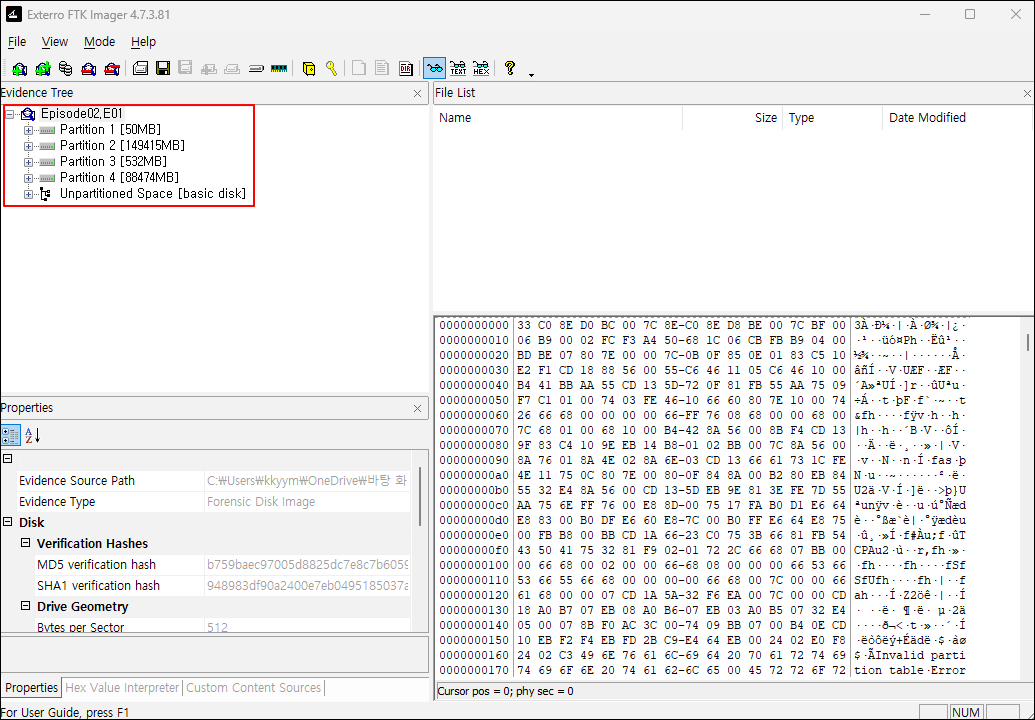Click the Create Disk Image icon
This screenshot has height=720, width=1035.
(x=140, y=68)
